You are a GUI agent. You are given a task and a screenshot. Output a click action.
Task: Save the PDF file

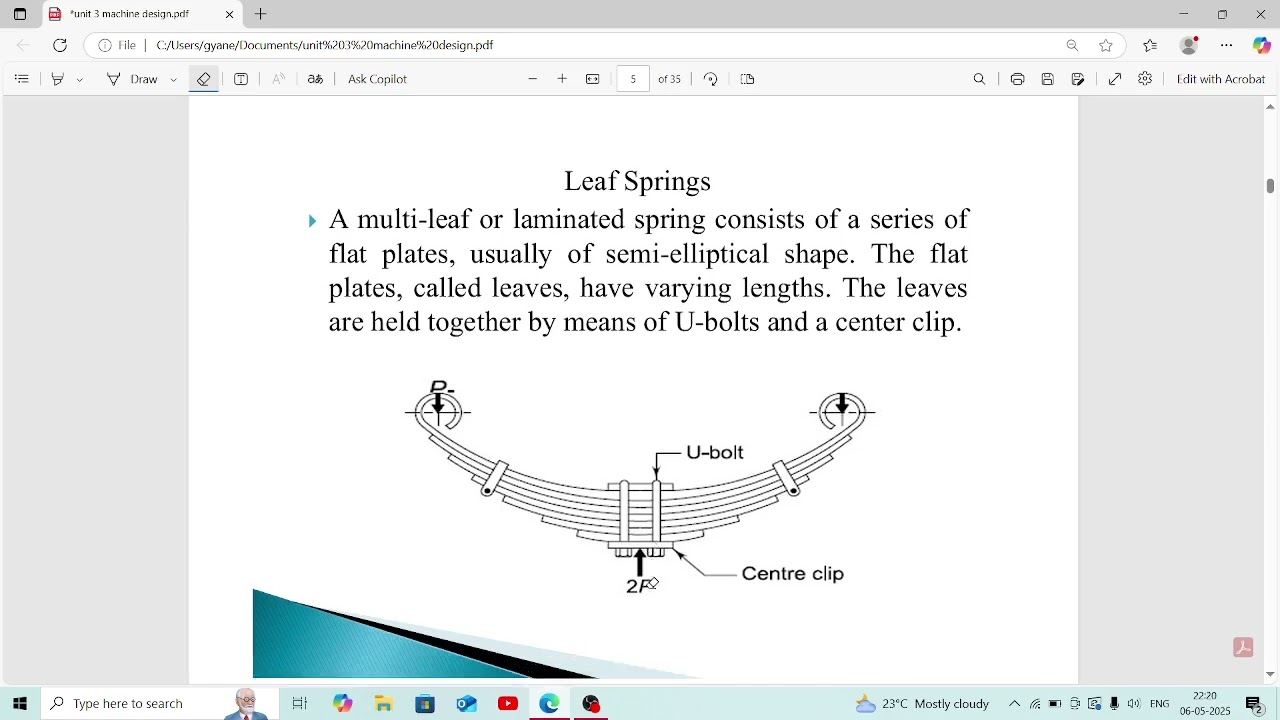coord(1048,79)
